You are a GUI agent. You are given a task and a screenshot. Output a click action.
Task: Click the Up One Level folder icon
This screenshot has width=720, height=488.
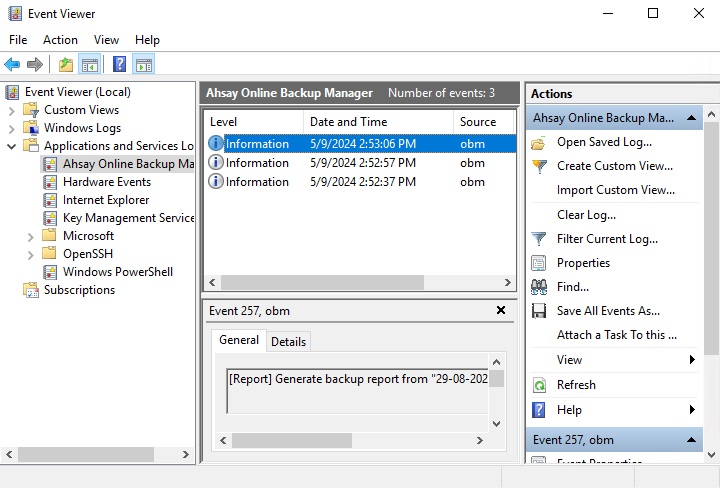click(66, 65)
